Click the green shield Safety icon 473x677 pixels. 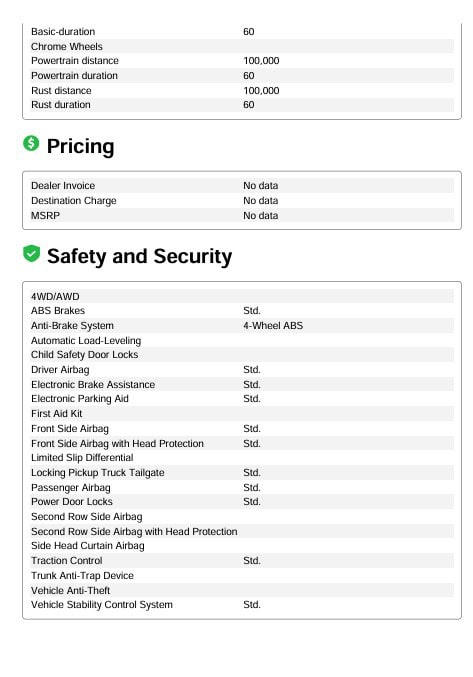(x=31, y=253)
